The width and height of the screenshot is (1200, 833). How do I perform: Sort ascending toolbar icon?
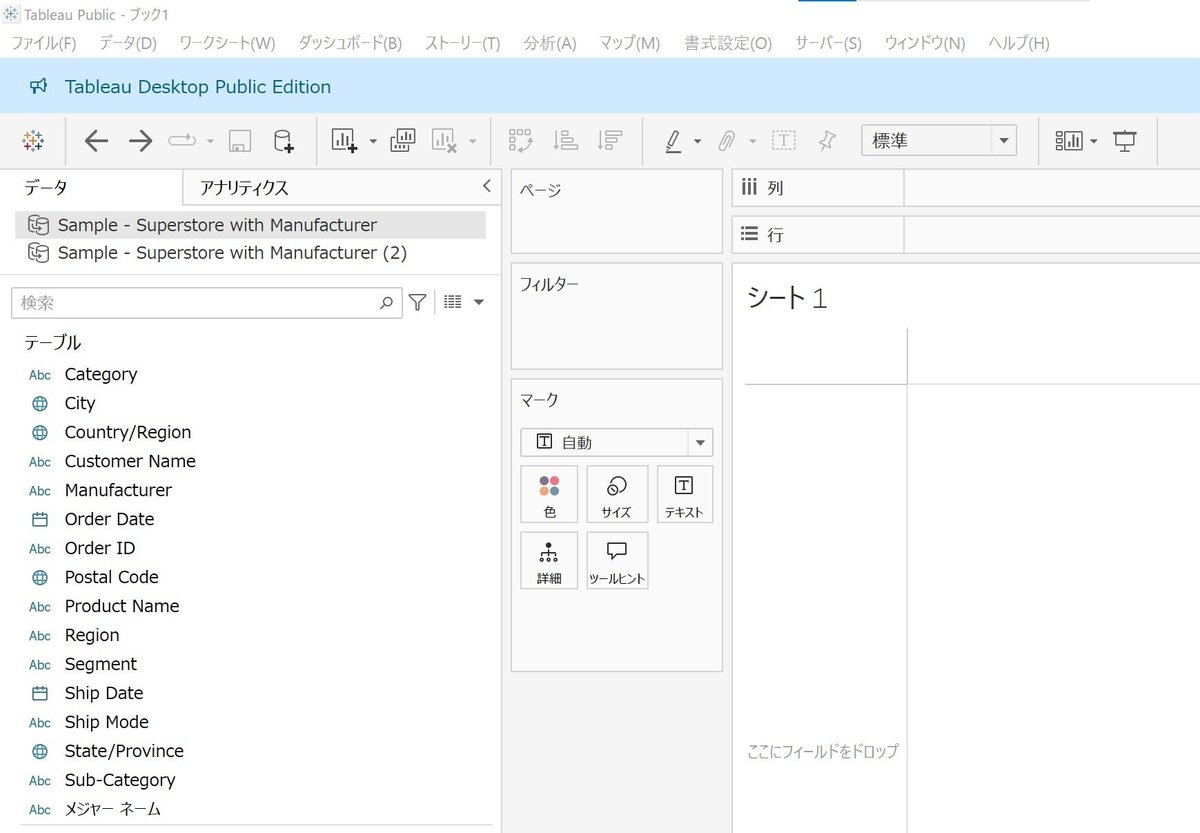click(565, 141)
